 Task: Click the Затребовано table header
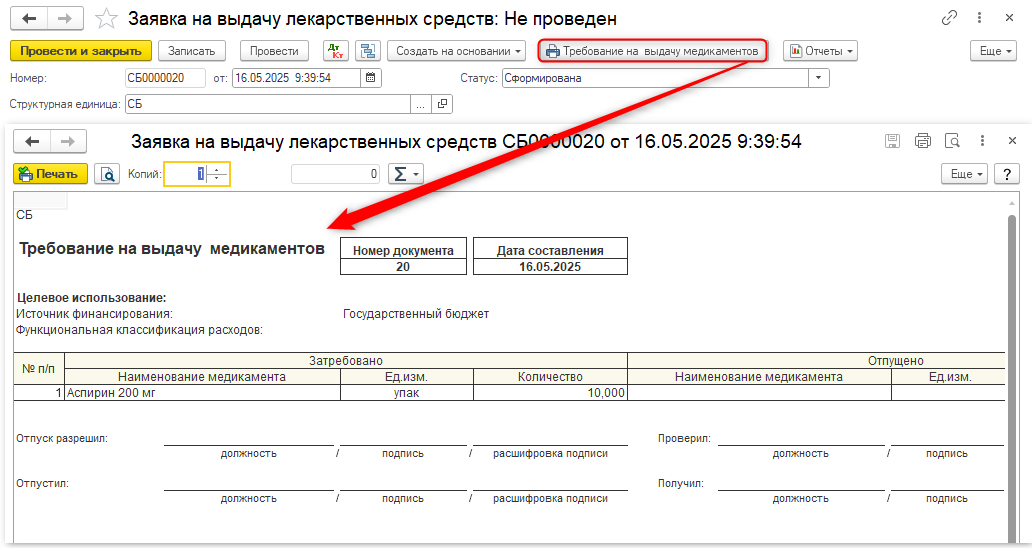(346, 361)
